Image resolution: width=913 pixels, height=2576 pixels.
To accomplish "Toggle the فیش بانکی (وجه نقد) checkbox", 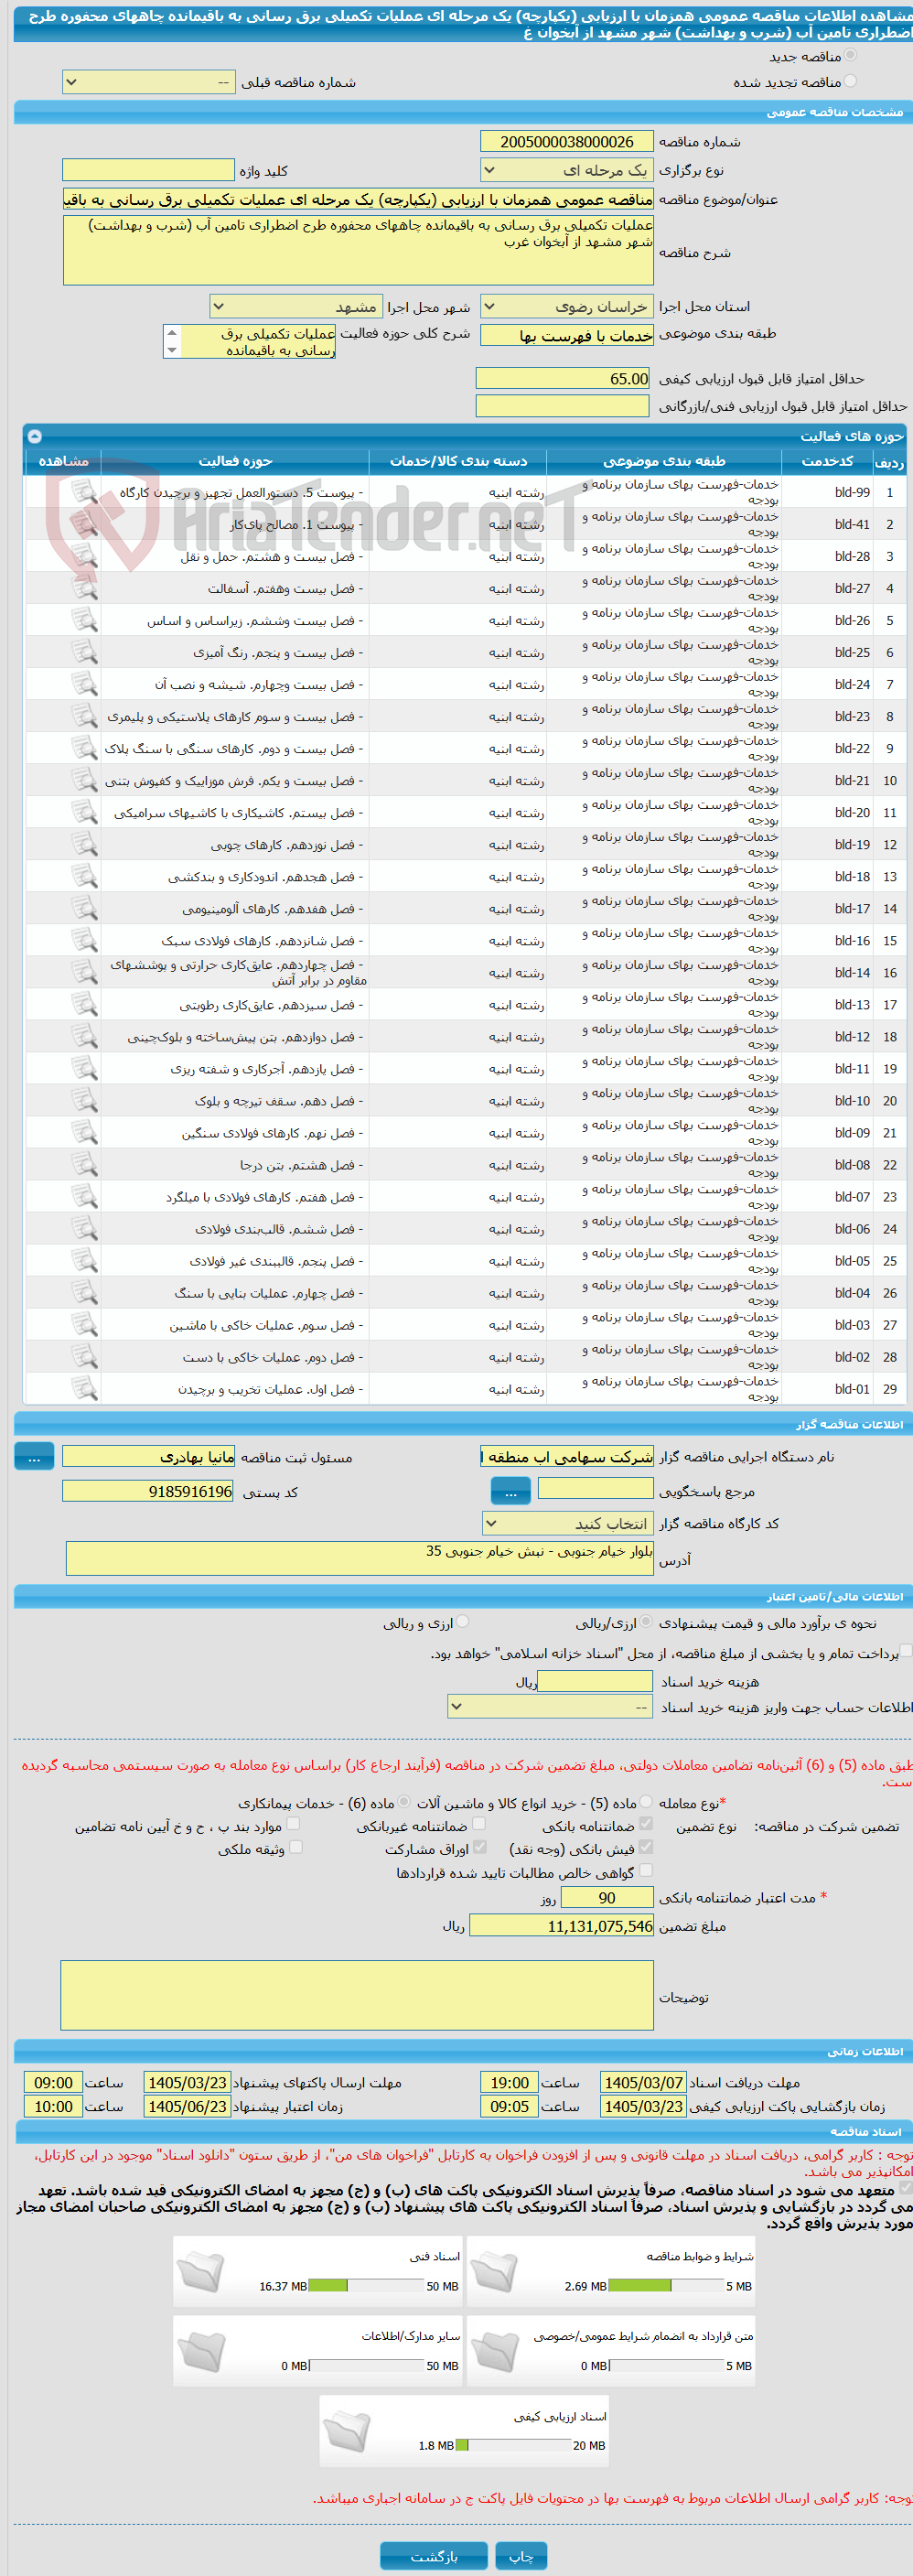I will (646, 1847).
